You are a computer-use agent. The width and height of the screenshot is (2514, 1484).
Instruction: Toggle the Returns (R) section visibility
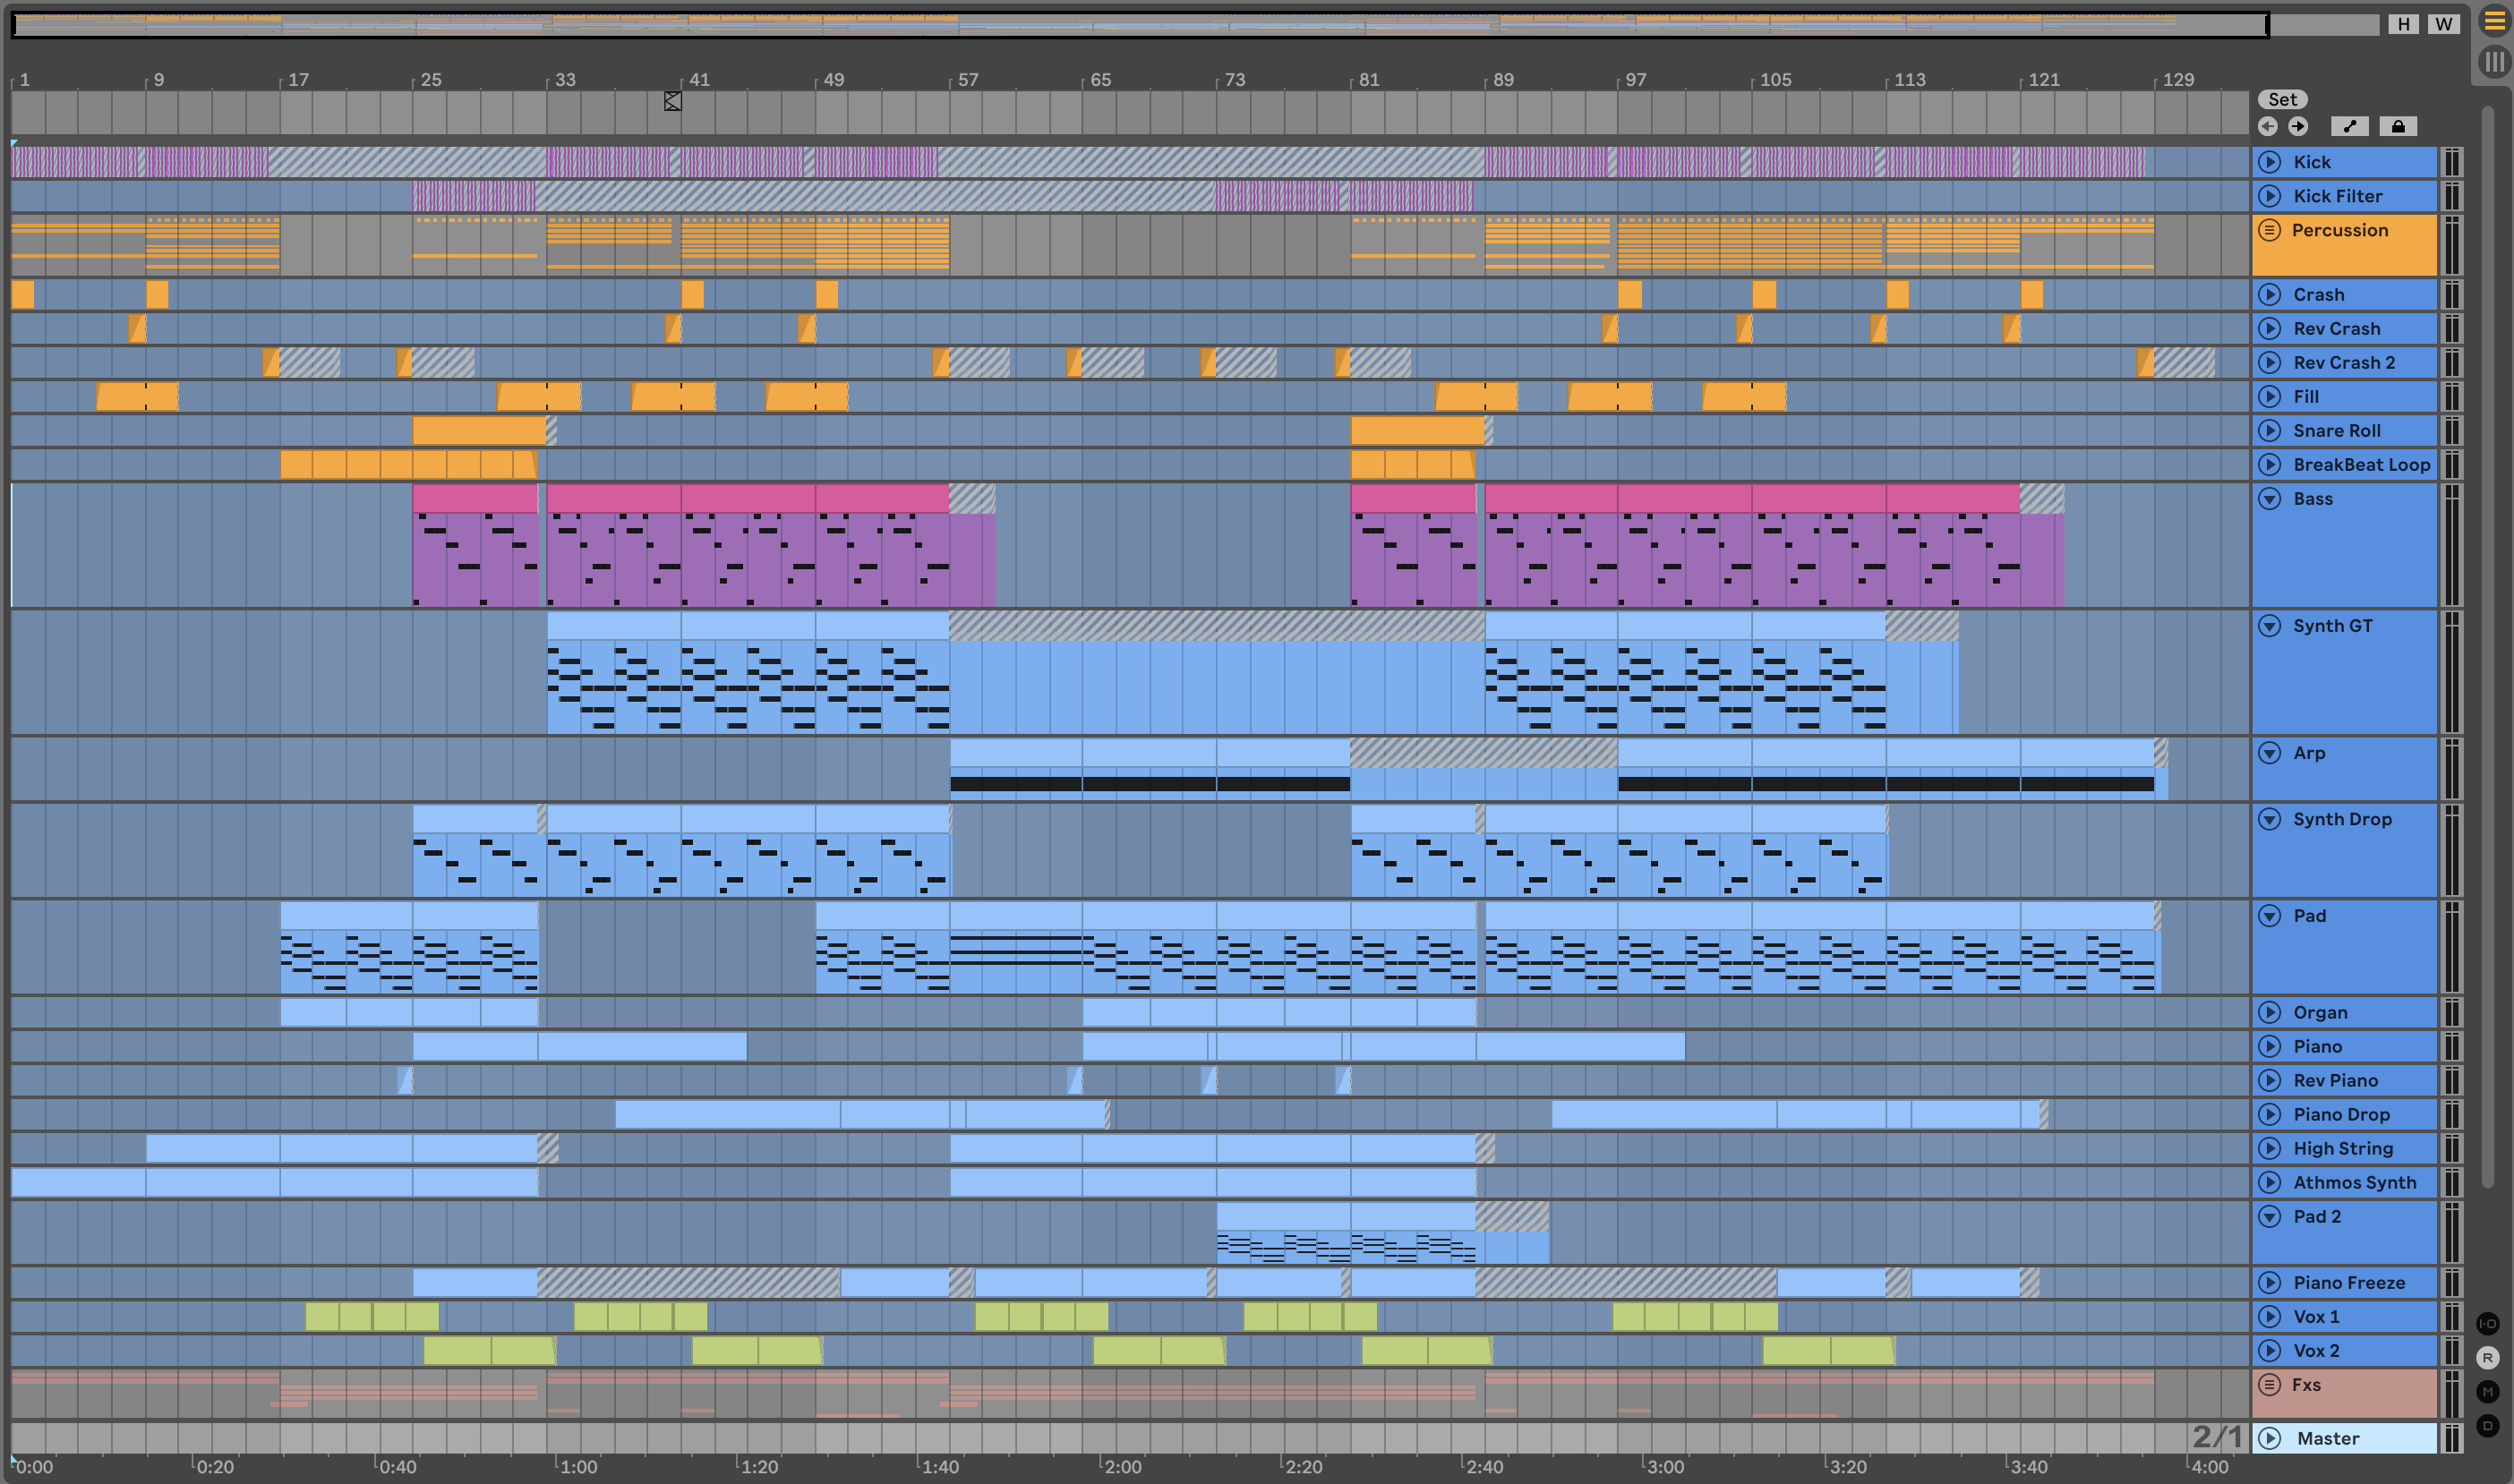[x=2488, y=1357]
